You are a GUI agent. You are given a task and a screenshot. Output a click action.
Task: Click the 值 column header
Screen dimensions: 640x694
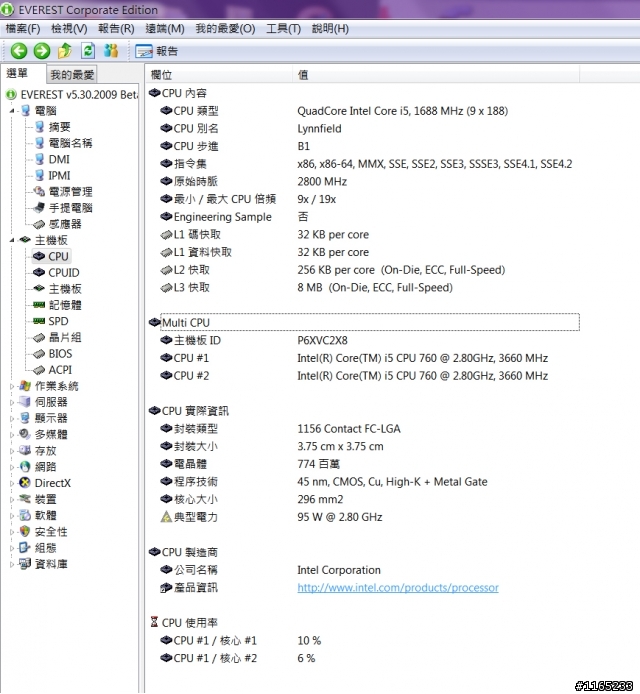pos(436,75)
